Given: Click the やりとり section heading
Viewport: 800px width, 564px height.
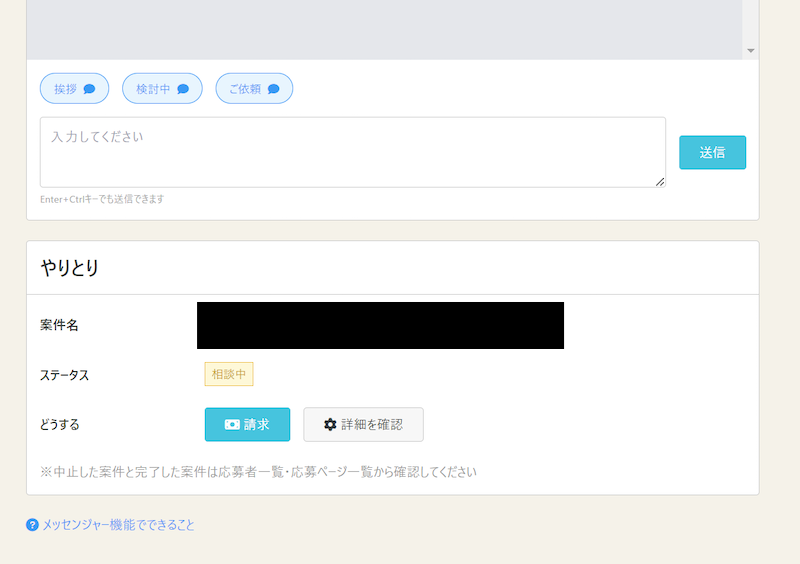Looking at the screenshot, I should pyautogui.click(x=69, y=267).
